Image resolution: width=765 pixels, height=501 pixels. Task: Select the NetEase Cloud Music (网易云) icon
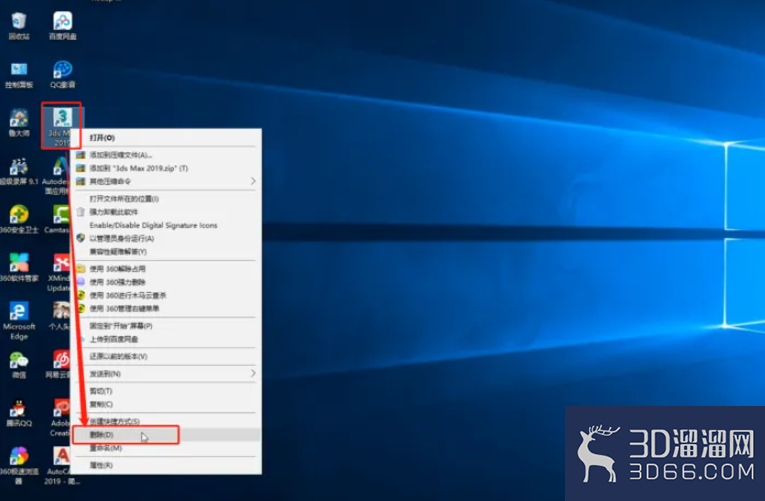coord(58,364)
